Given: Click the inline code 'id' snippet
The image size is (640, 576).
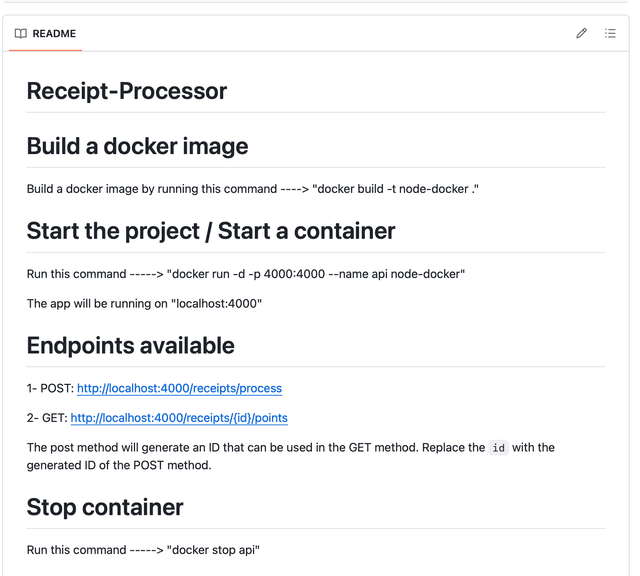Looking at the screenshot, I should click(498, 448).
